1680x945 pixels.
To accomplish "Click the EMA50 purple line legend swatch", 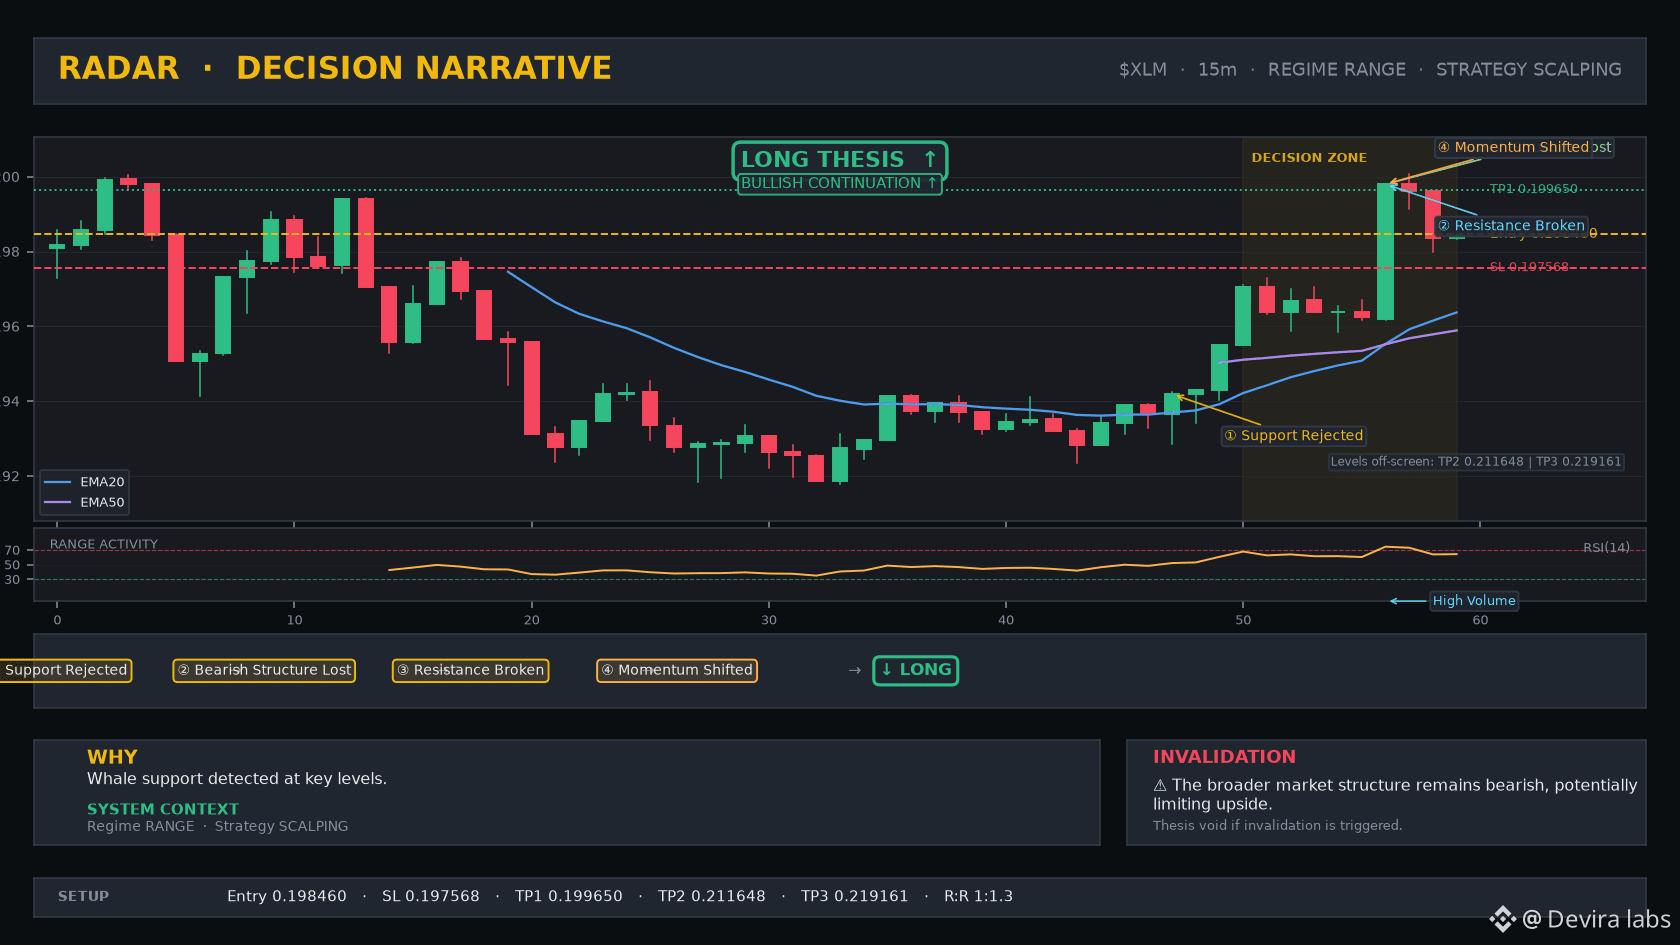I will click(58, 502).
